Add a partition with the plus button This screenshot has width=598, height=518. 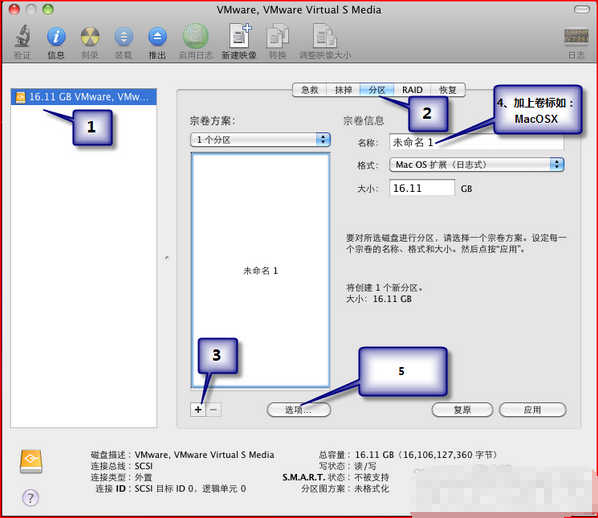point(198,410)
